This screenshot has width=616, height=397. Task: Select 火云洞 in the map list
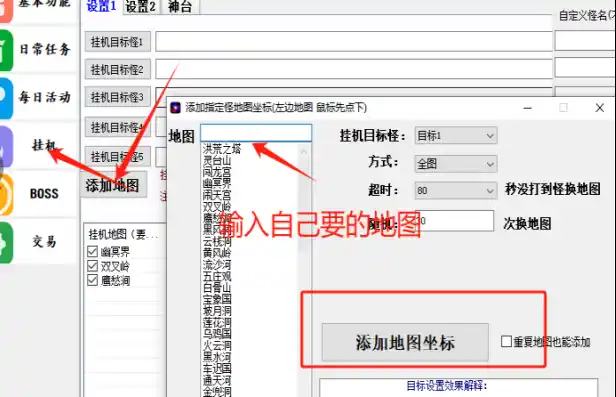coord(217,346)
